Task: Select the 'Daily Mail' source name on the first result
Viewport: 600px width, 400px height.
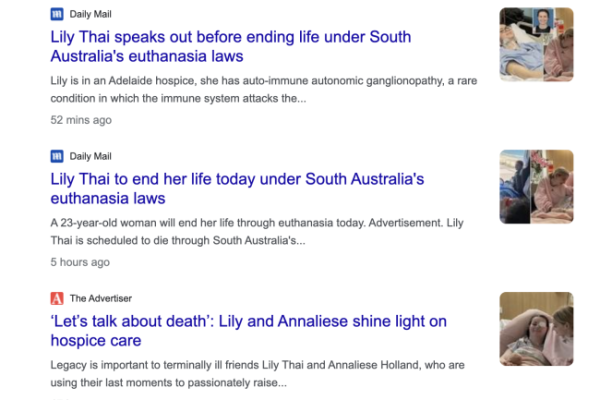Action: [90, 14]
